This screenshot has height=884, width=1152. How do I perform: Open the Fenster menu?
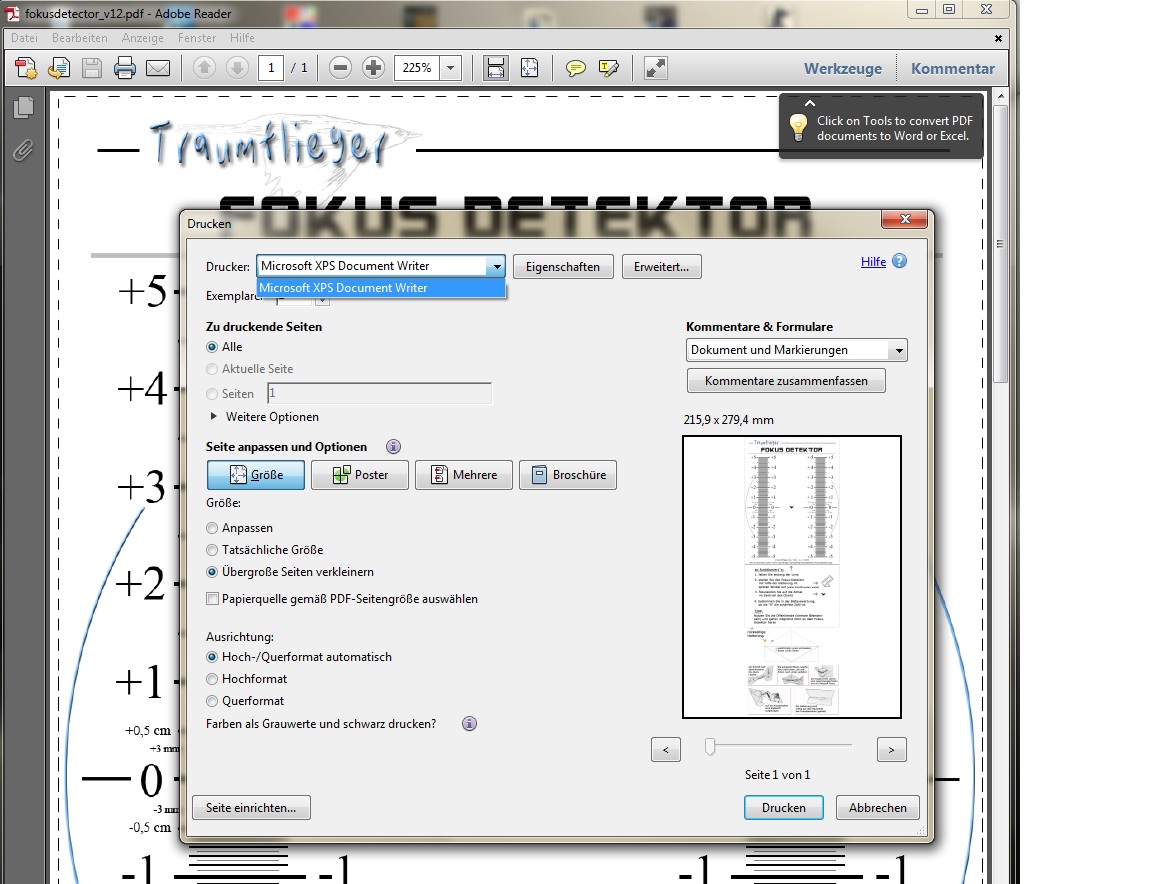click(x=197, y=37)
